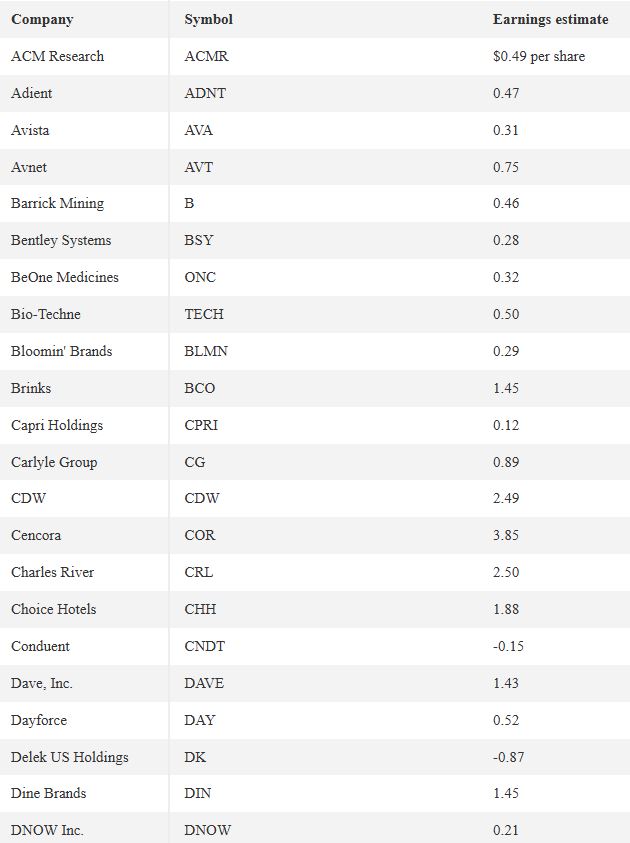Select the Capri Holdings row
630x843 pixels.
[x=315, y=425]
